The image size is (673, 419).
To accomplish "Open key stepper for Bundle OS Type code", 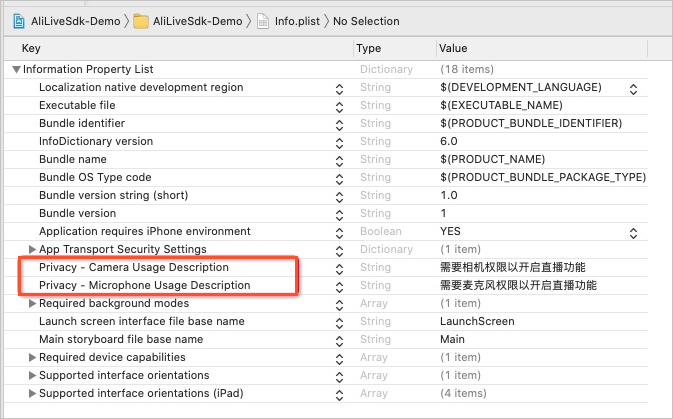I will [x=340, y=179].
